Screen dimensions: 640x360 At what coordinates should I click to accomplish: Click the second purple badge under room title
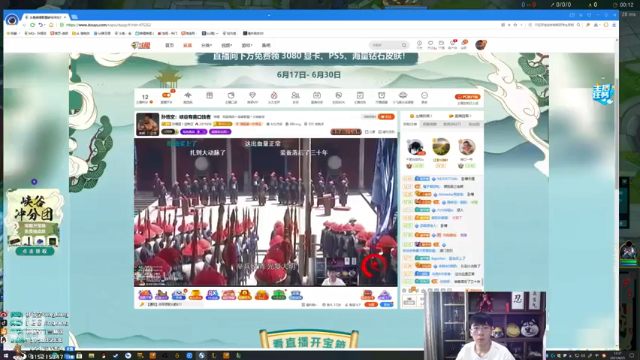(x=220, y=132)
